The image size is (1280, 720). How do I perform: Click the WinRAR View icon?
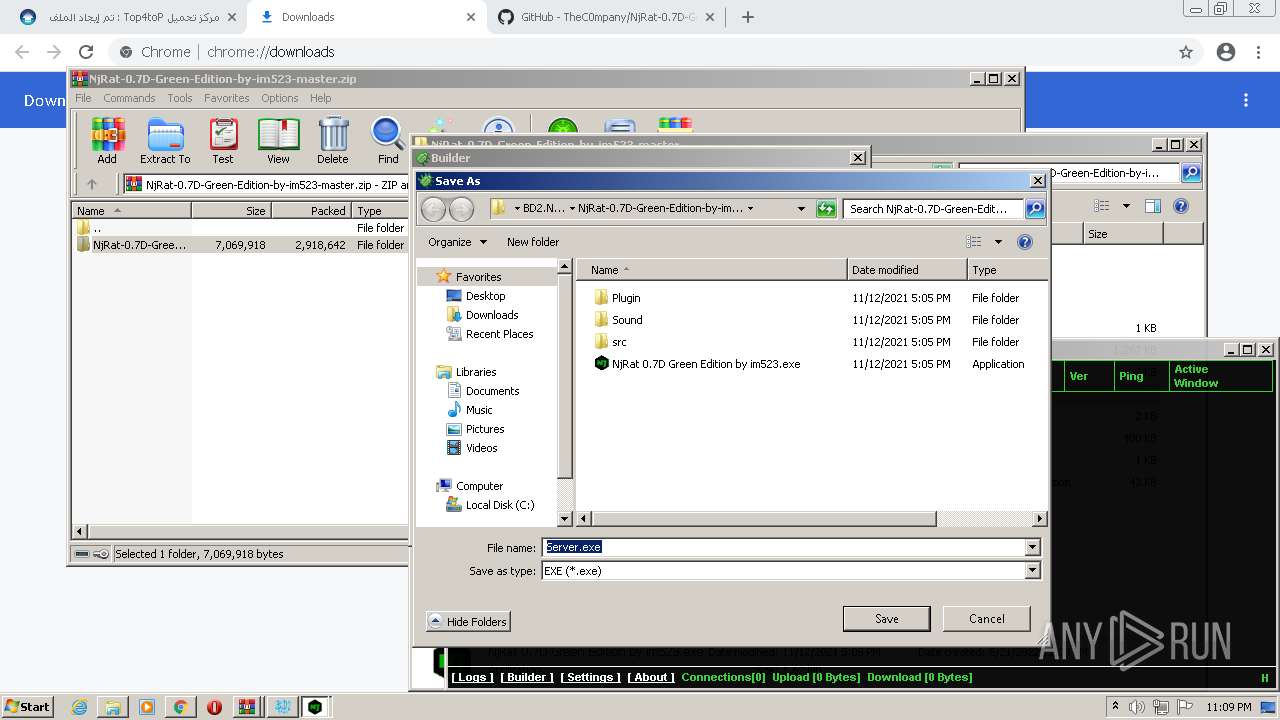click(x=278, y=140)
